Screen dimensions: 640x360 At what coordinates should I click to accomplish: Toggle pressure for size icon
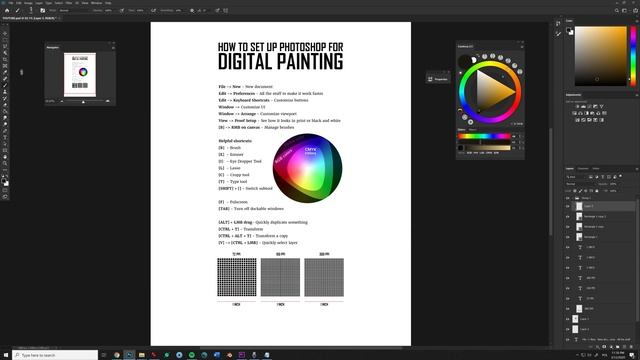(217, 11)
